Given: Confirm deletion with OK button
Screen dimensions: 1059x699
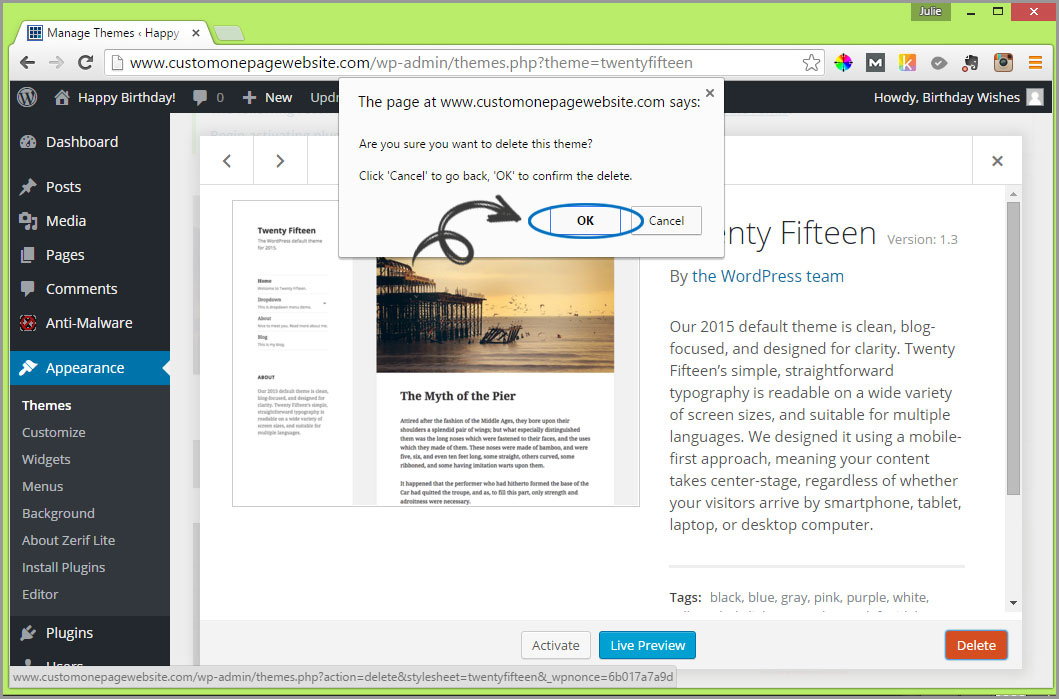Looking at the screenshot, I should coord(585,221).
